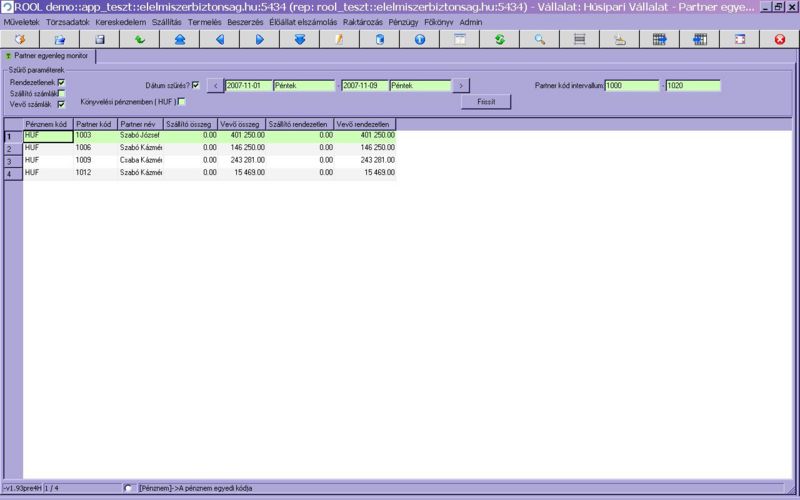800x500 pixels.
Task: Step date range forward with > button
Action: point(461,86)
